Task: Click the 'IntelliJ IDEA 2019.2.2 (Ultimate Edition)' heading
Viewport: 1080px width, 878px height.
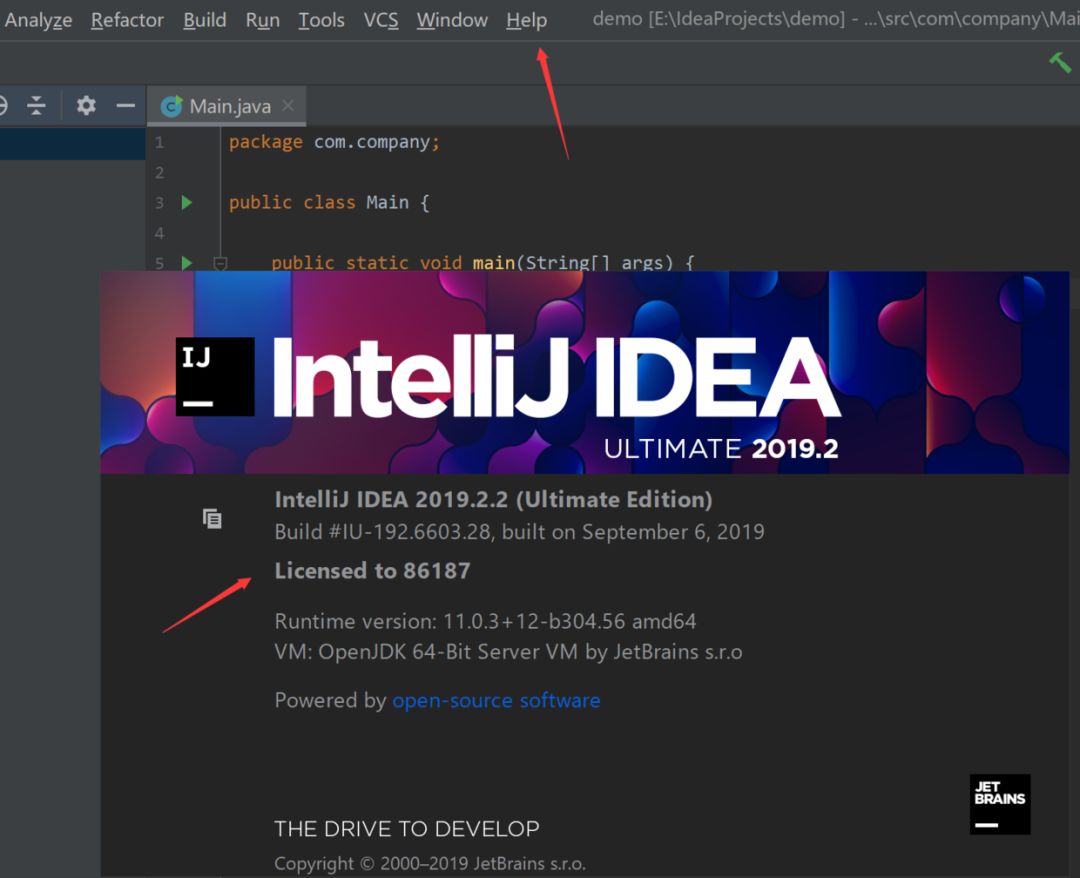Action: [493, 499]
